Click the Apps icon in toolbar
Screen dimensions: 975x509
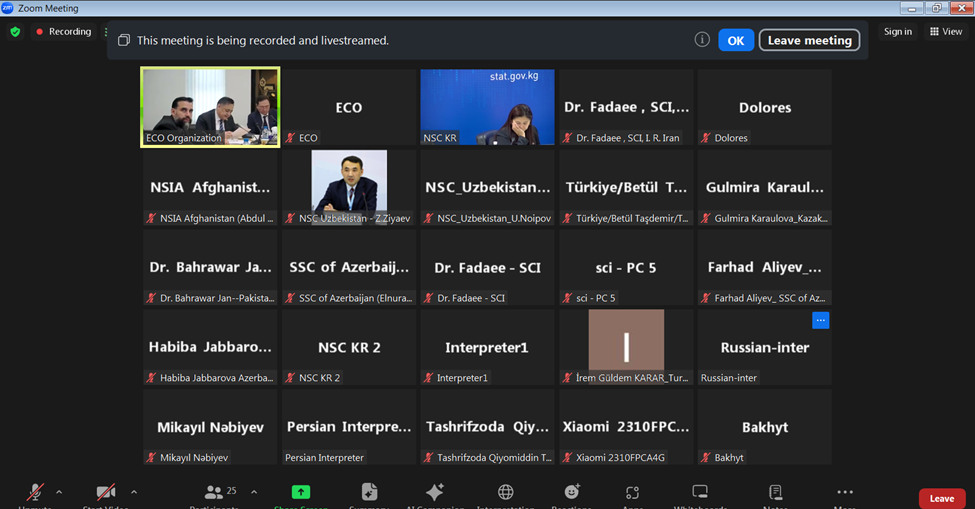point(632,492)
